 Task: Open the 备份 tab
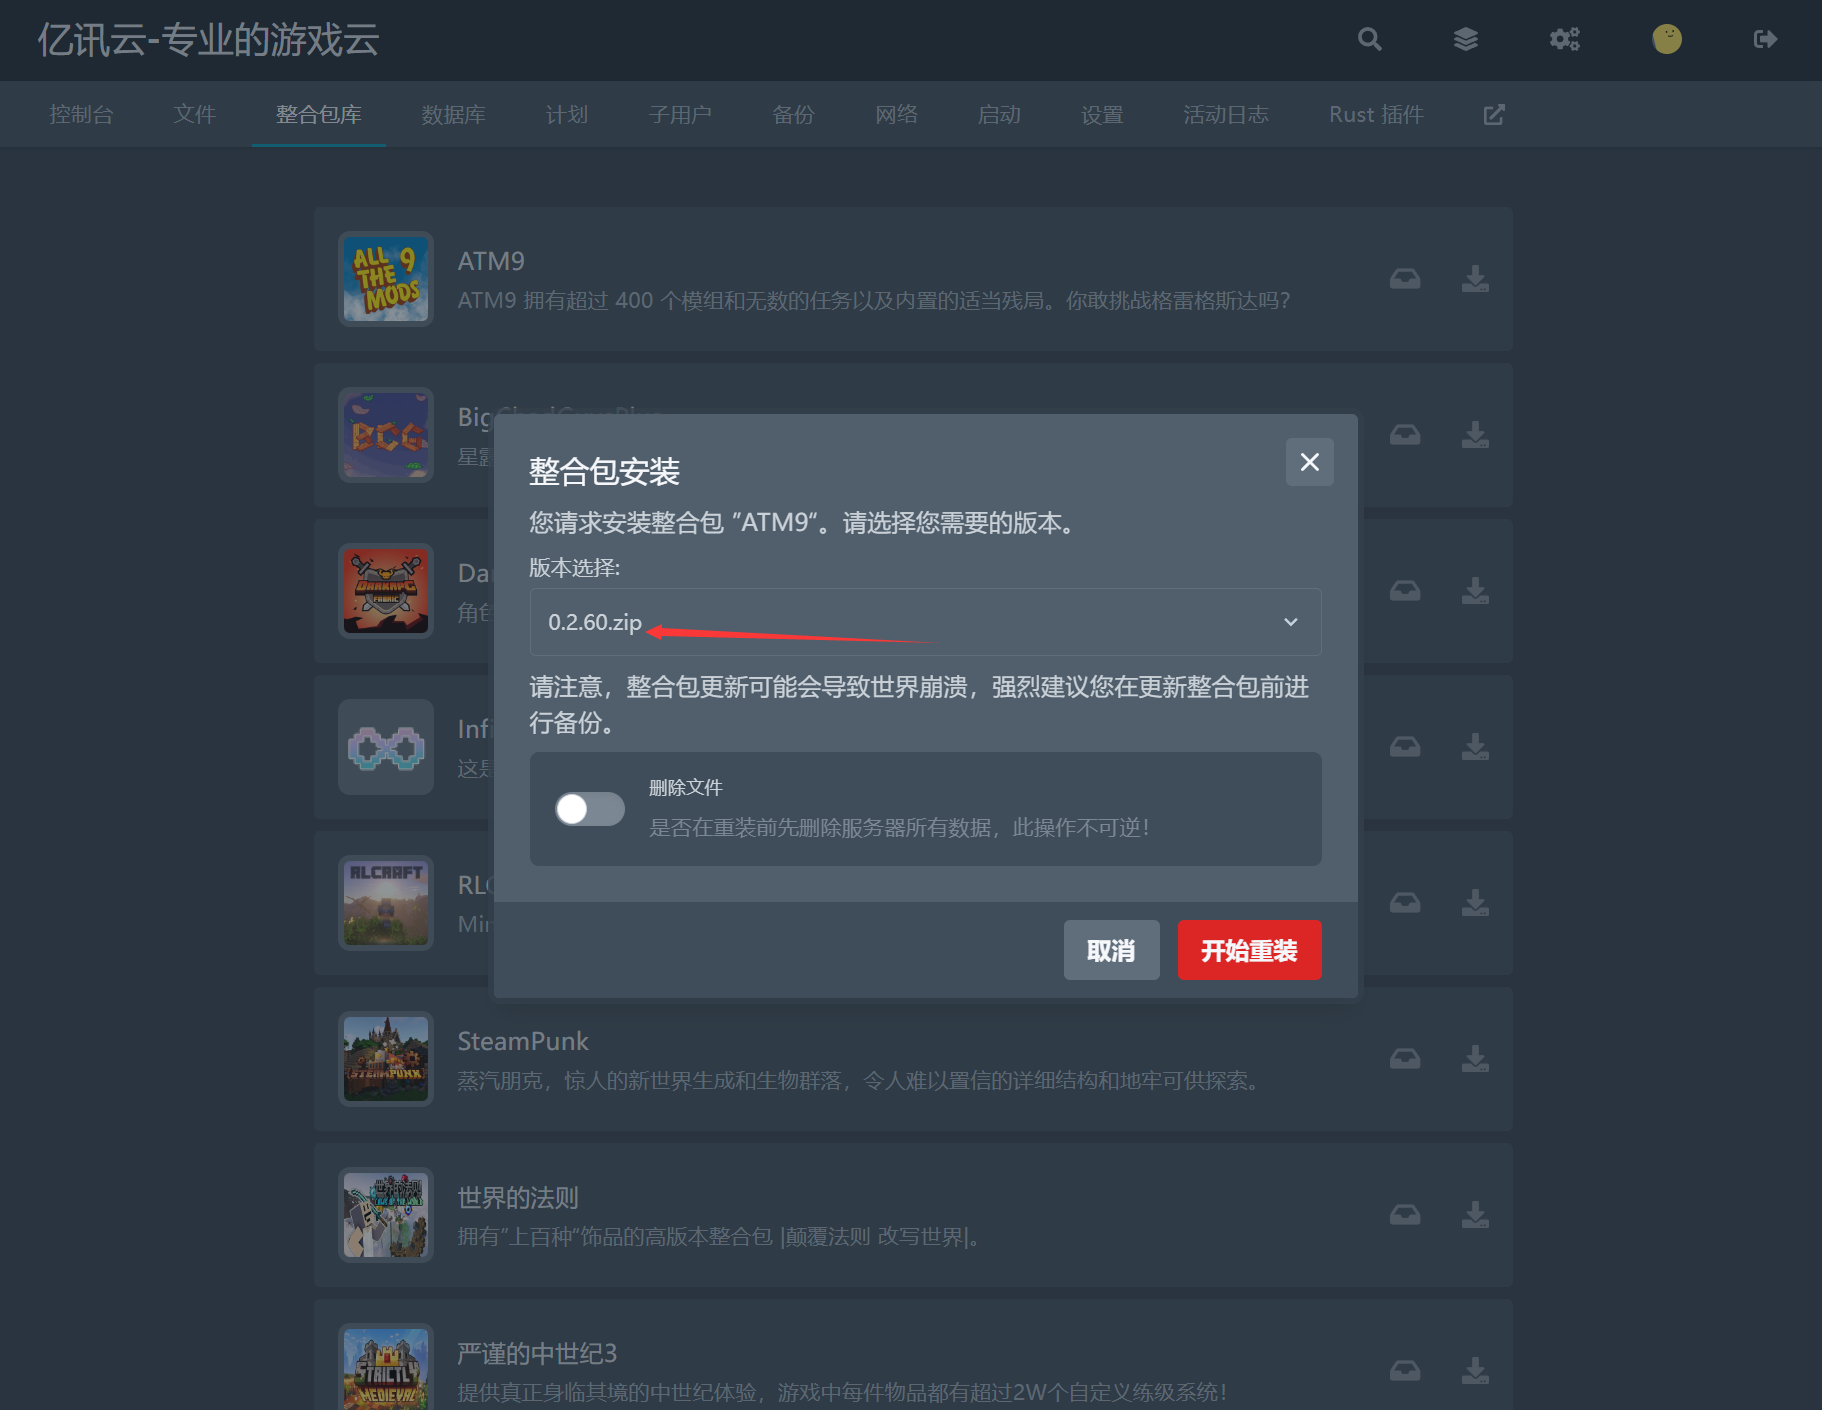coord(793,115)
